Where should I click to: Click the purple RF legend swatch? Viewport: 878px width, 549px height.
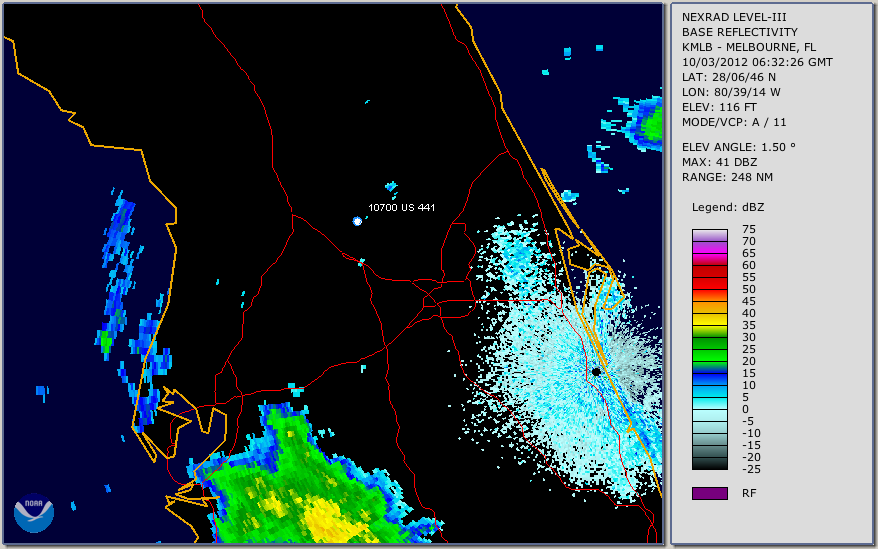[709, 493]
